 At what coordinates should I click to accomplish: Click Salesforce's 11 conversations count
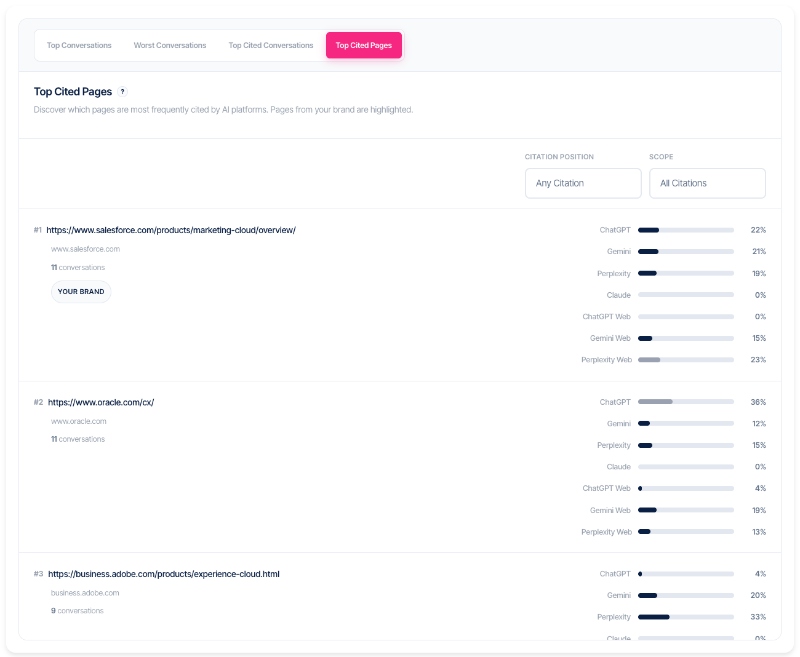point(78,267)
